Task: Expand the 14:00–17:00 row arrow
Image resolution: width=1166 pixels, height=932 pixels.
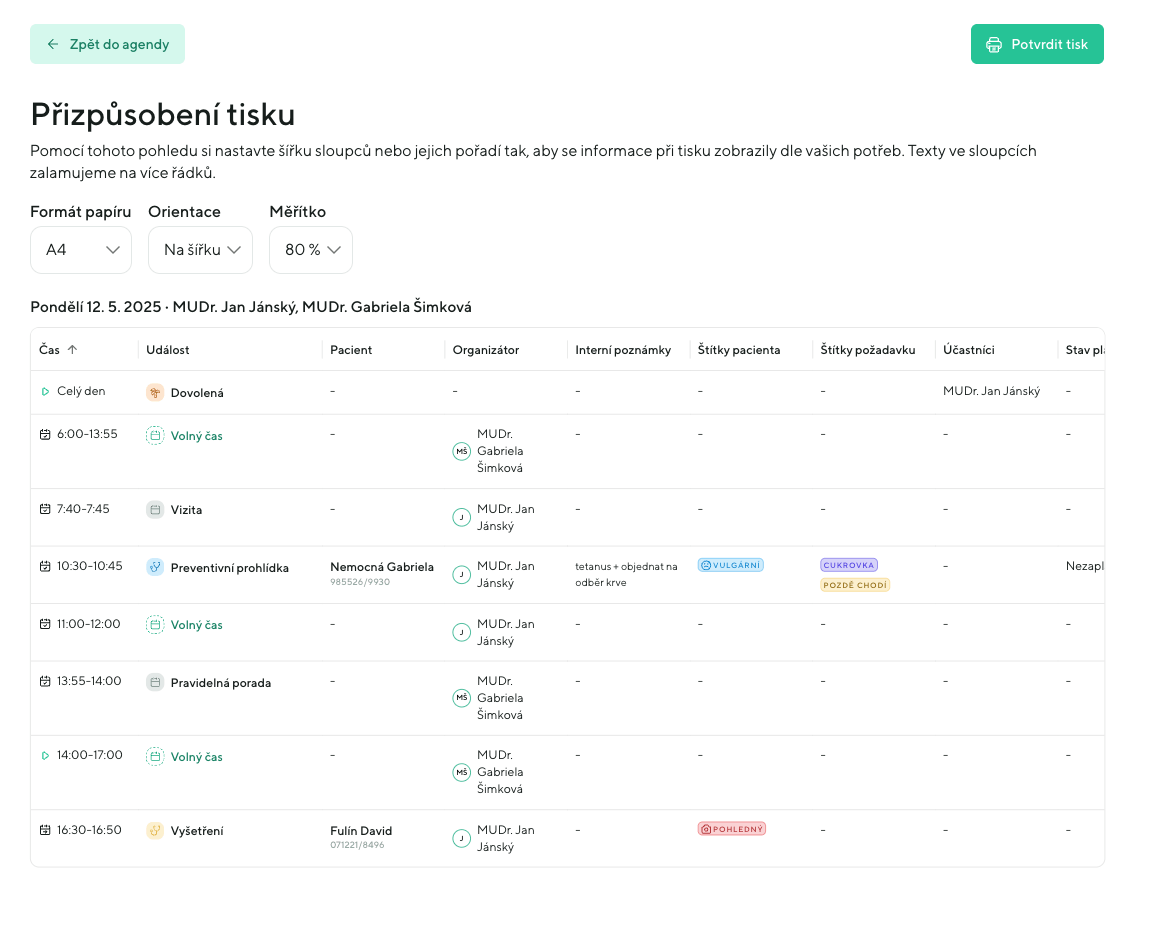Action: [45, 756]
